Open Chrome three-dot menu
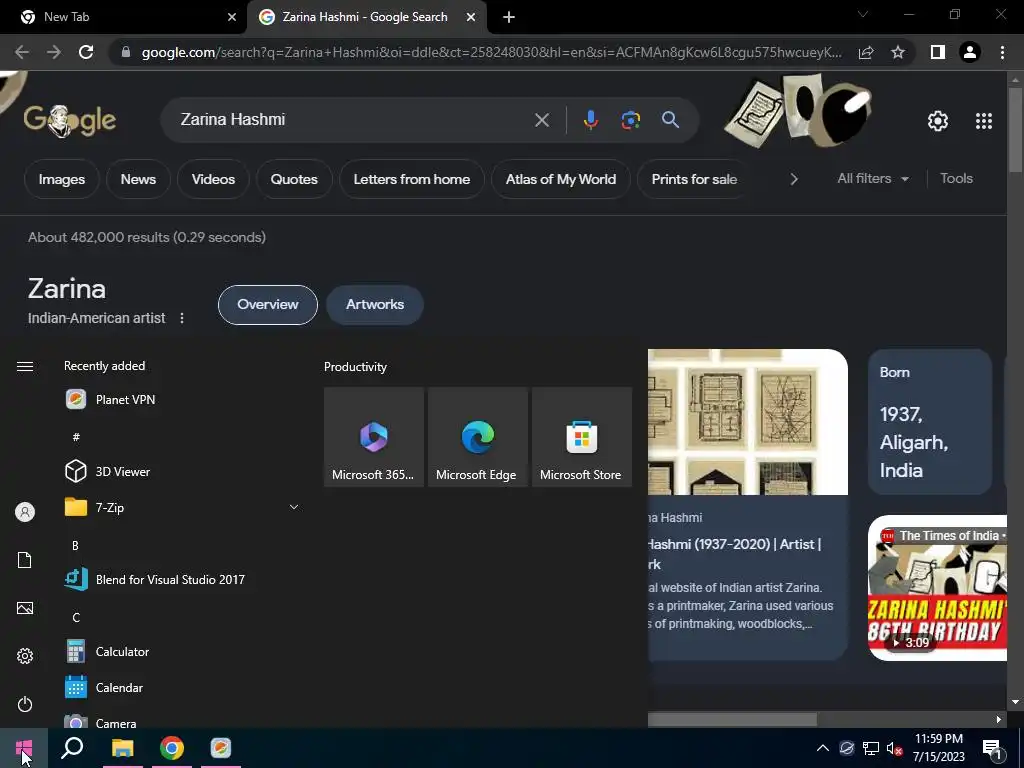1024x768 pixels. point(1002,52)
